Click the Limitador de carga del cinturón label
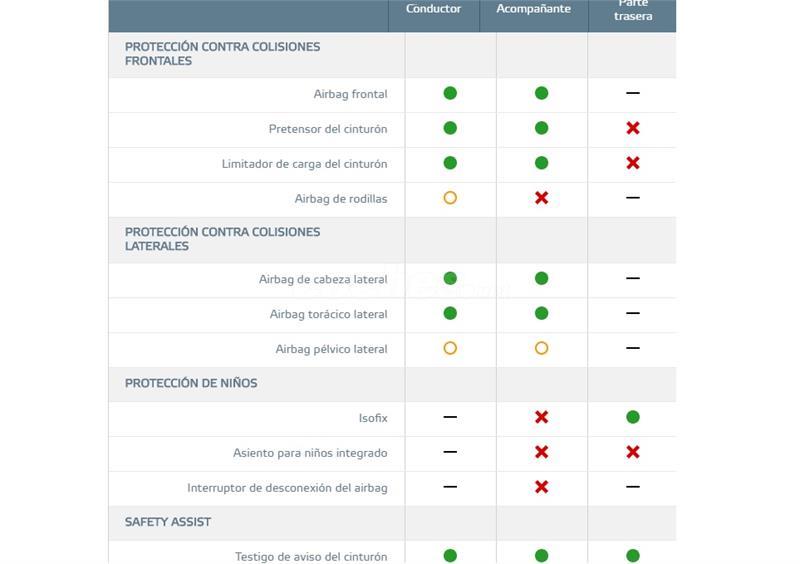This screenshot has width=800, height=564. tap(304, 164)
